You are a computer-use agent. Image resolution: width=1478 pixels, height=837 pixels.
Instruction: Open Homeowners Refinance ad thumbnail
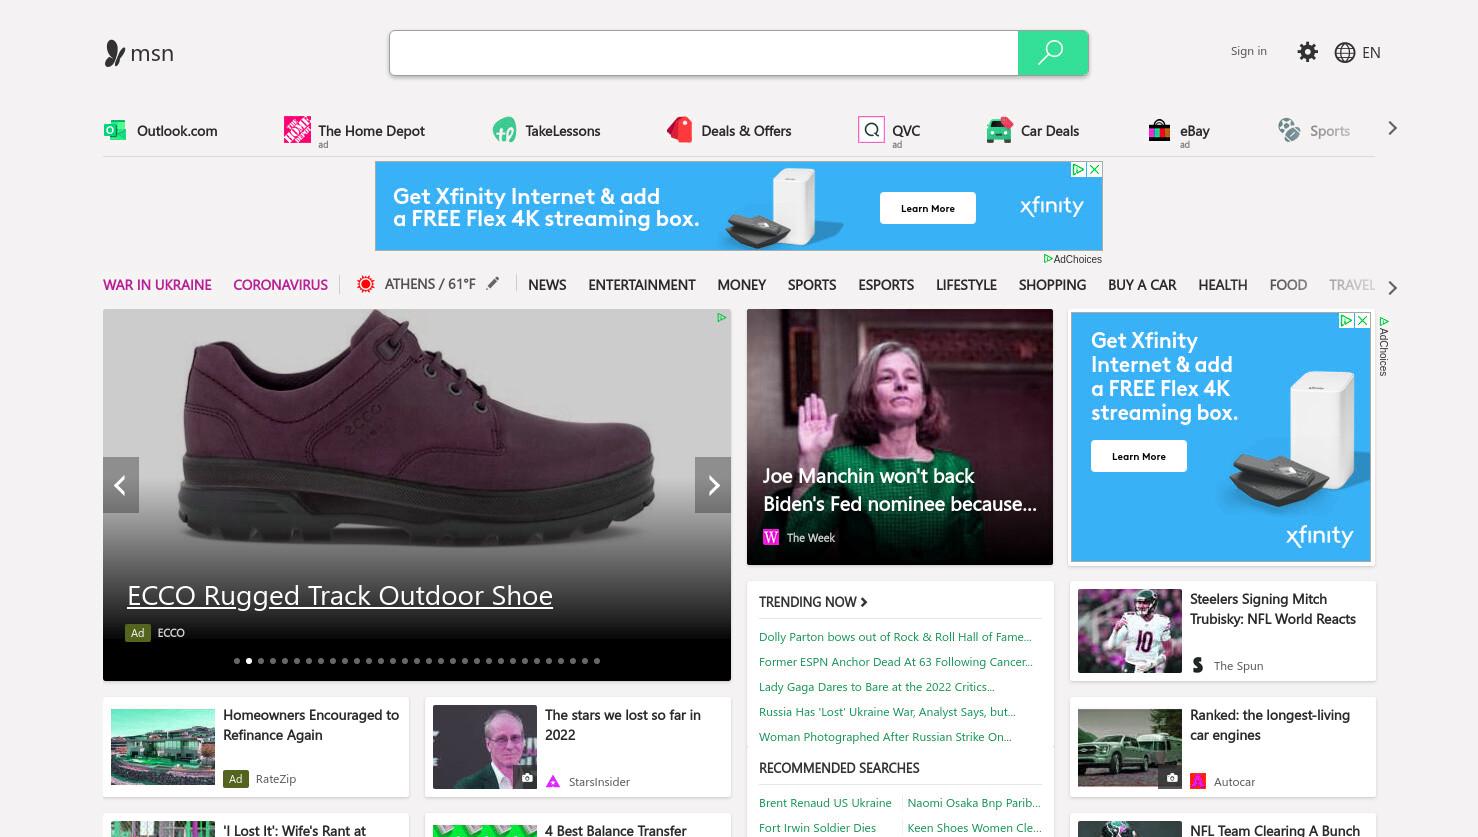[x=163, y=747]
